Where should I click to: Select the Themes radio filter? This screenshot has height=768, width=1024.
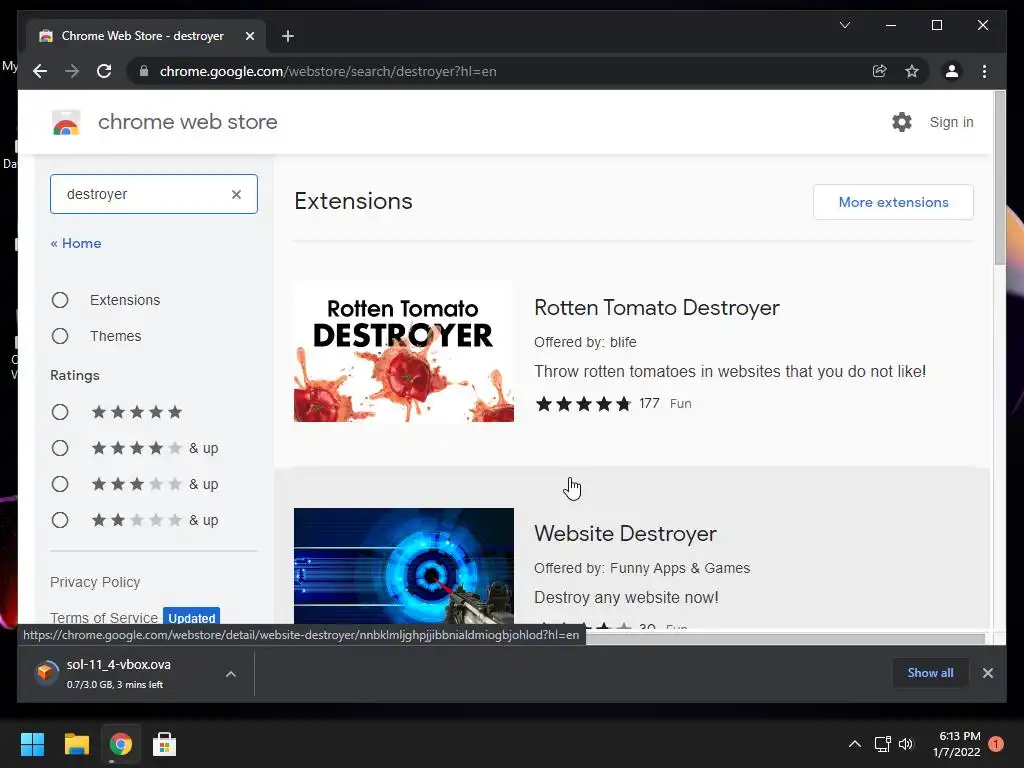click(x=60, y=336)
